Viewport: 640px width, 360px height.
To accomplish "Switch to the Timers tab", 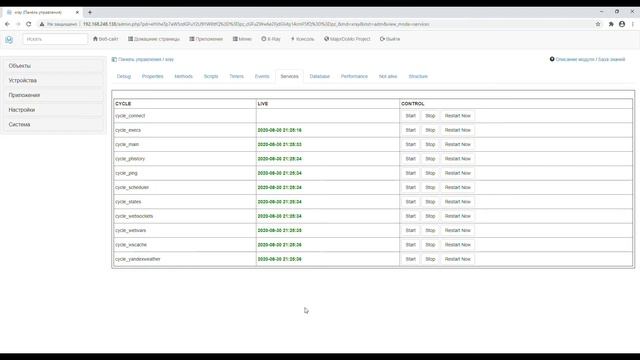I will [236, 76].
